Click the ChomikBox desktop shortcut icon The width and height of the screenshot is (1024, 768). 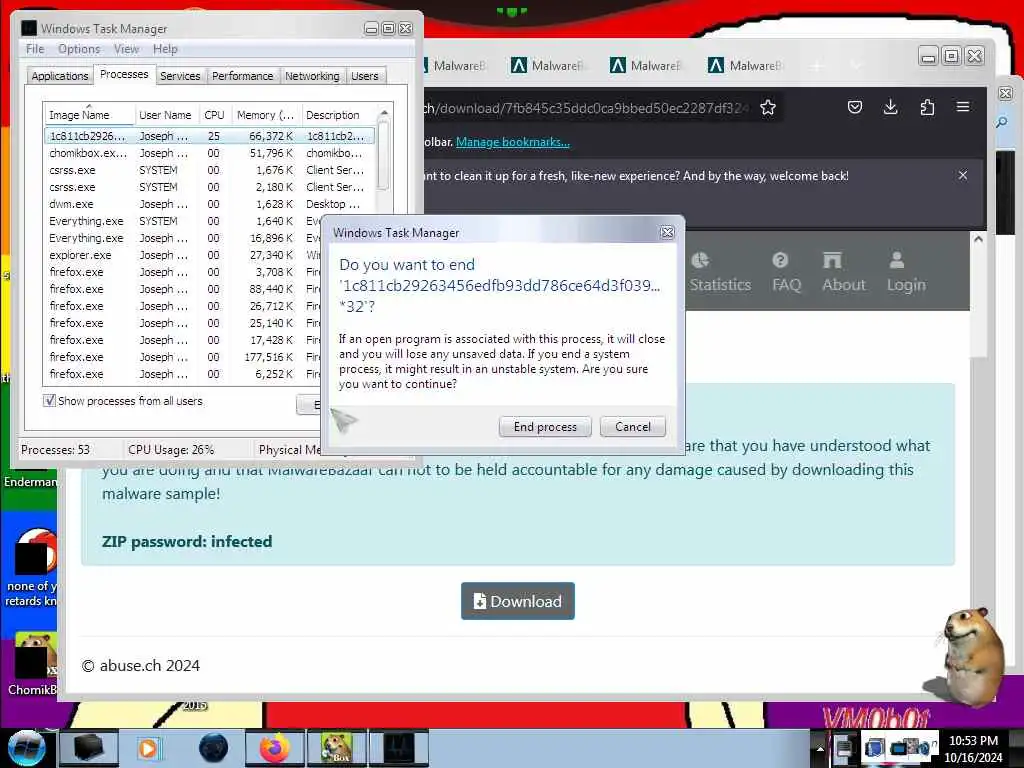tap(31, 663)
